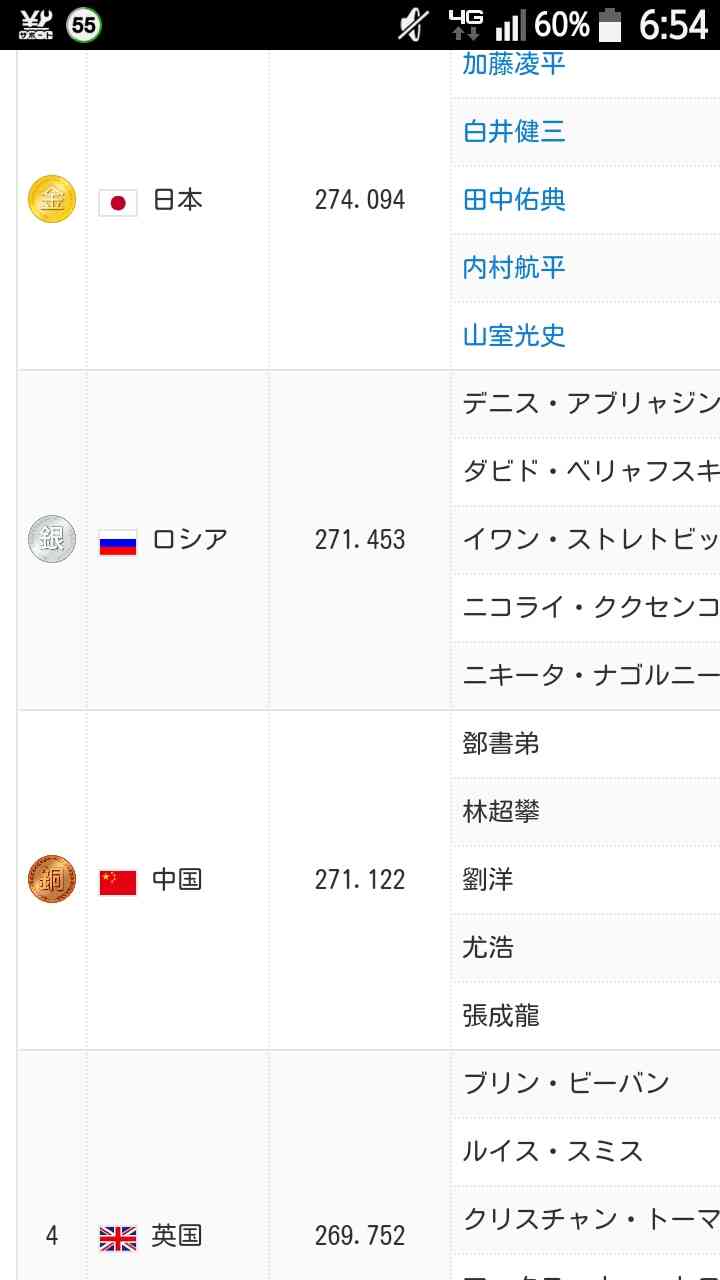720x1280 pixels.
Task: Tap the Japan flag icon
Action: point(118,203)
